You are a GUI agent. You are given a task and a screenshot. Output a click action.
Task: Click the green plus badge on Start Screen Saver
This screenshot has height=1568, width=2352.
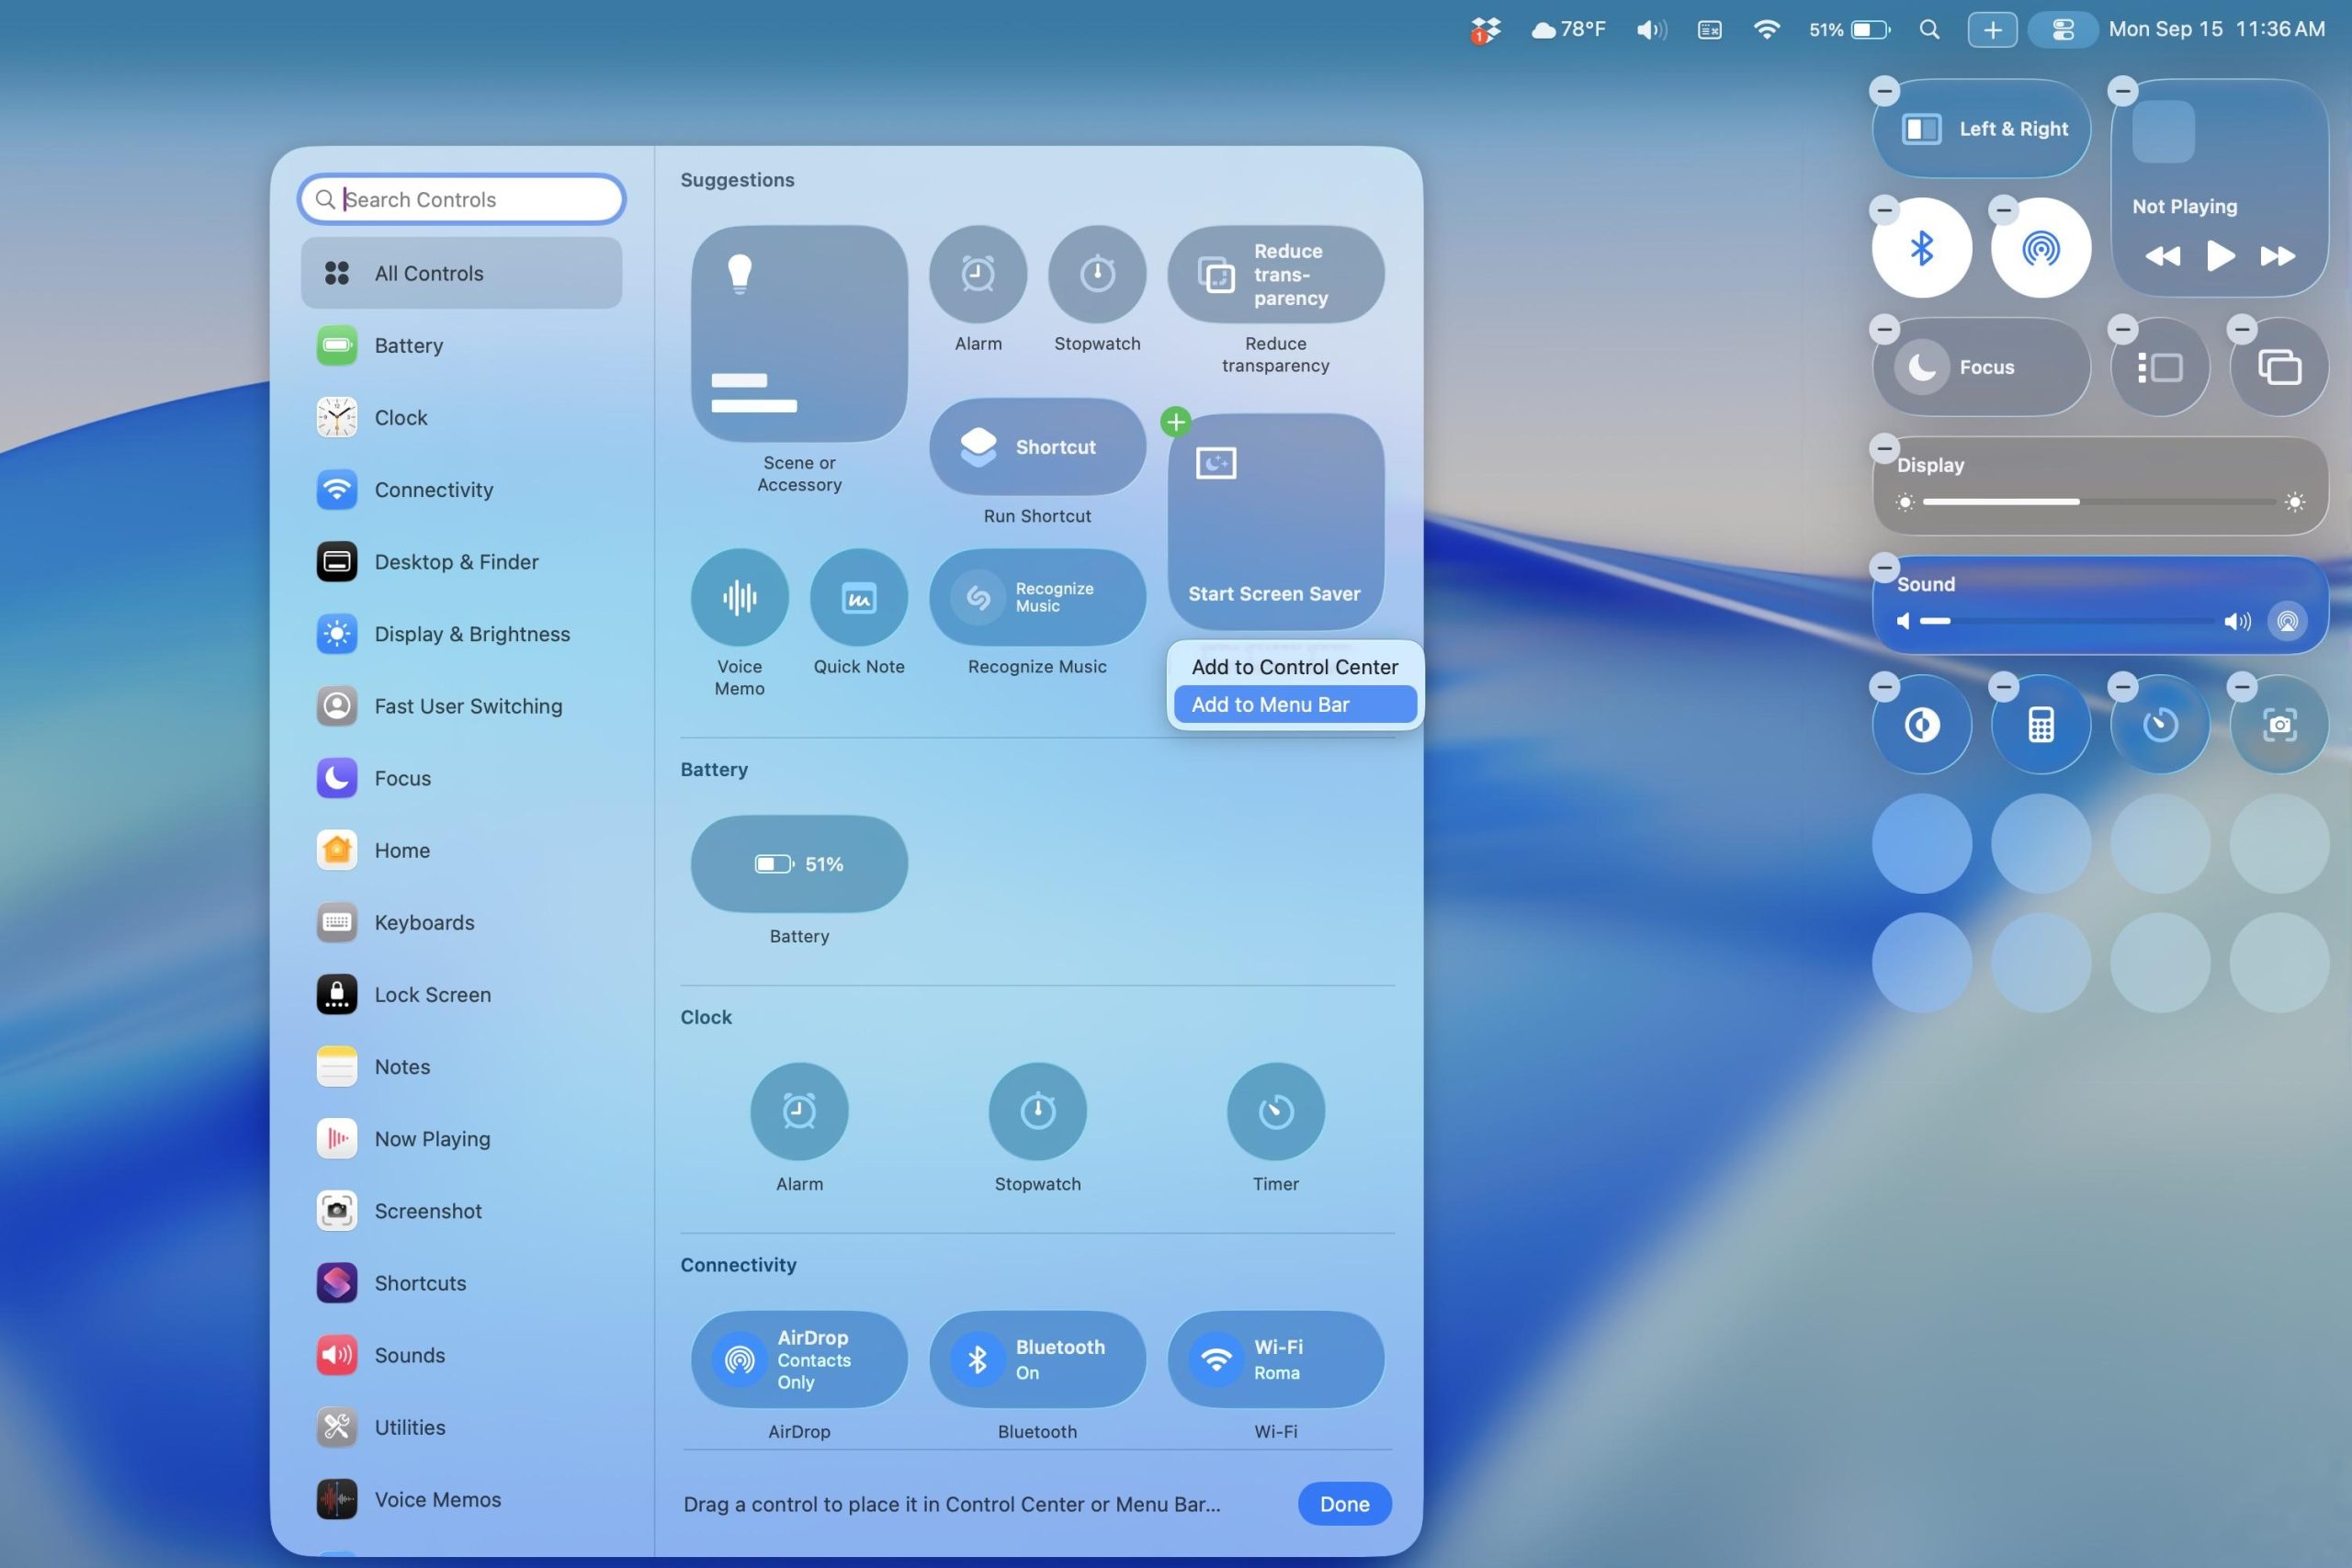[x=1176, y=422]
